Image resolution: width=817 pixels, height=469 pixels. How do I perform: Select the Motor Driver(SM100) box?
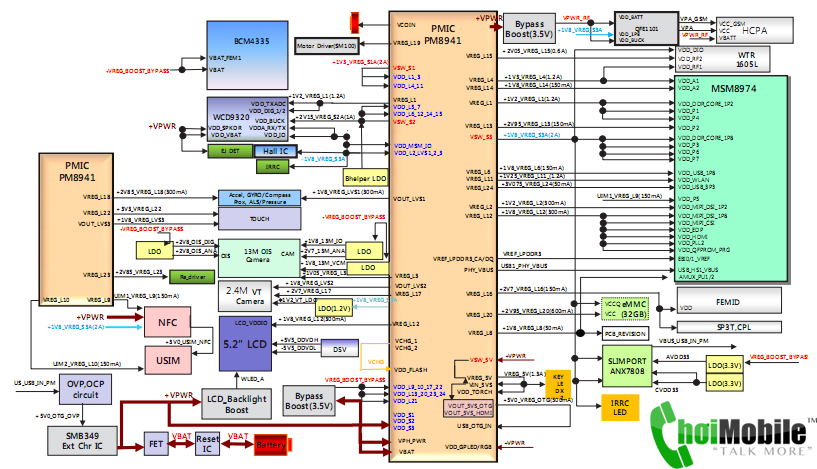click(327, 46)
